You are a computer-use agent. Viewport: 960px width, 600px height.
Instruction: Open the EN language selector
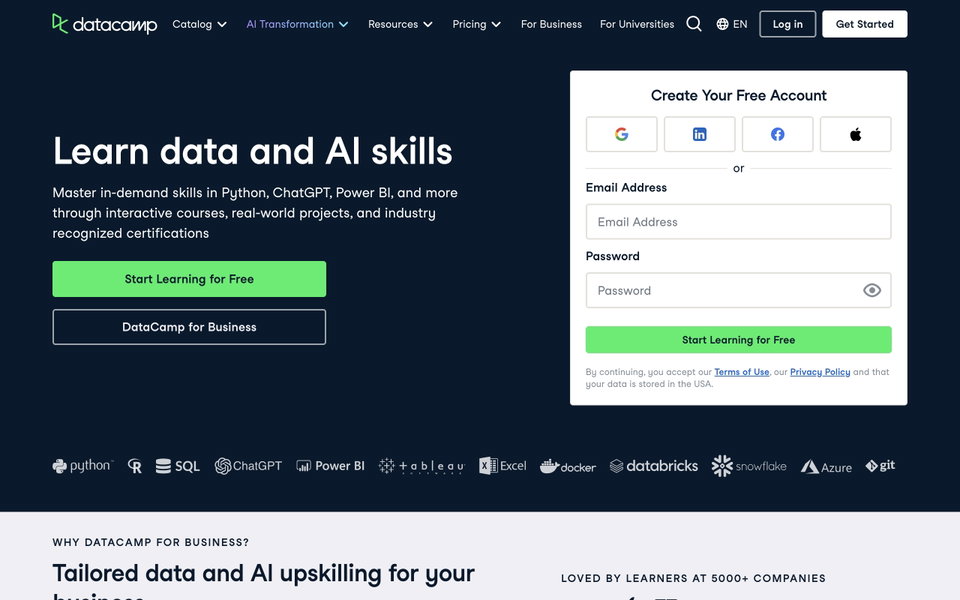pos(732,24)
